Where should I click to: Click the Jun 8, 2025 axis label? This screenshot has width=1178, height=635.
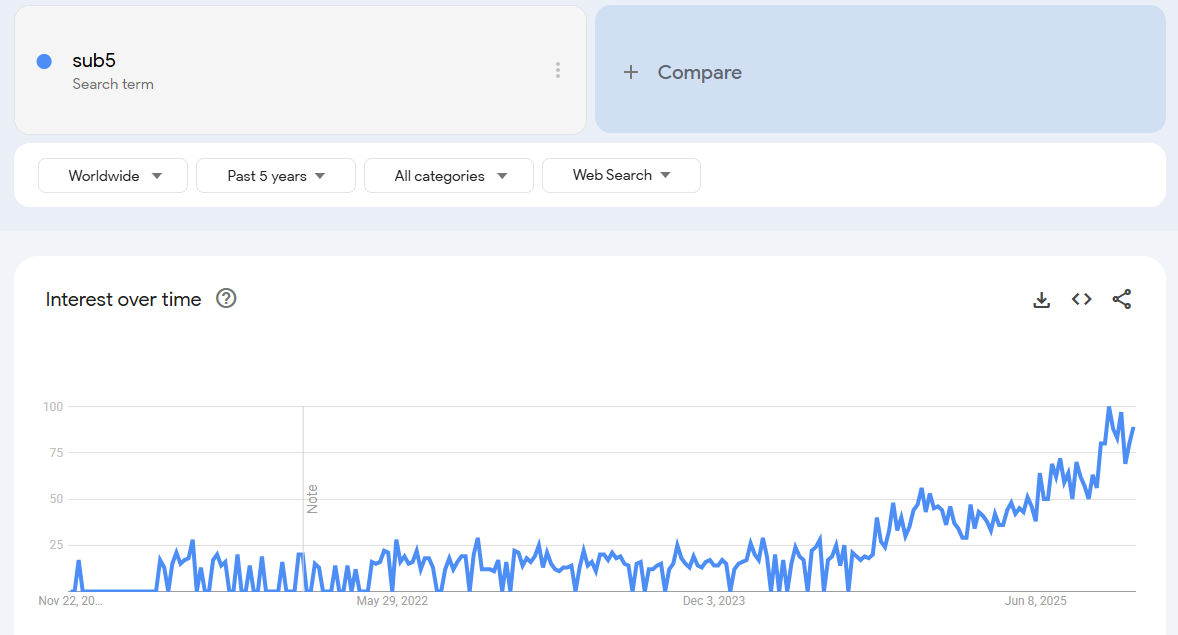pos(1036,601)
